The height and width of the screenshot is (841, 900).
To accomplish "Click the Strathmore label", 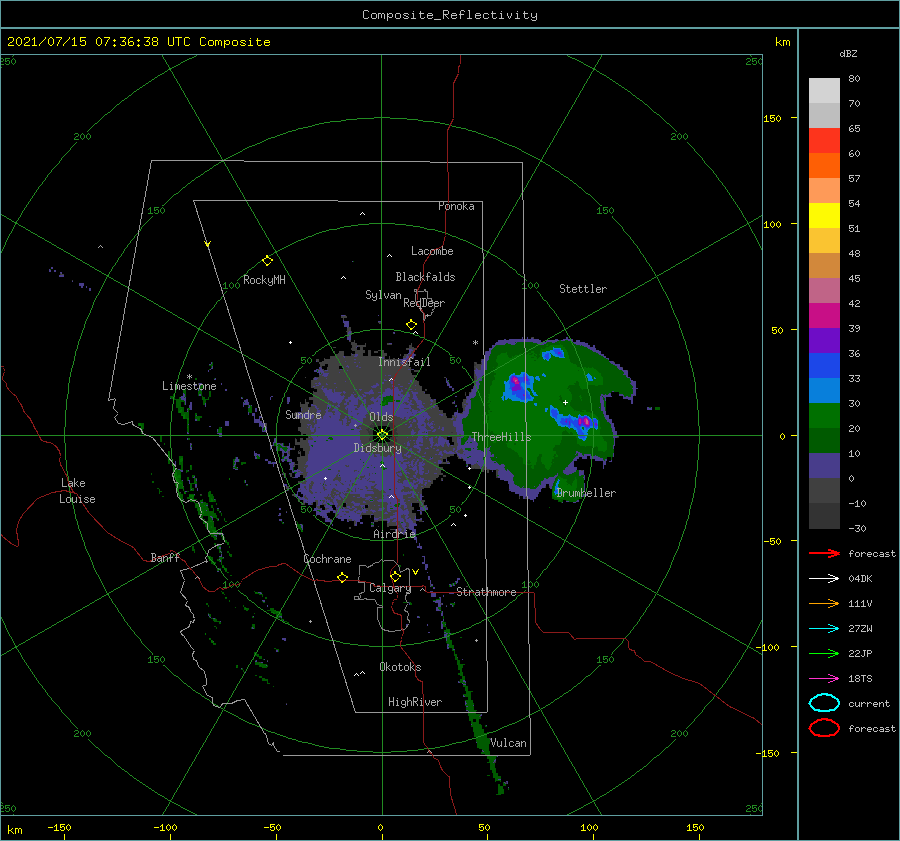I will coord(487,592).
